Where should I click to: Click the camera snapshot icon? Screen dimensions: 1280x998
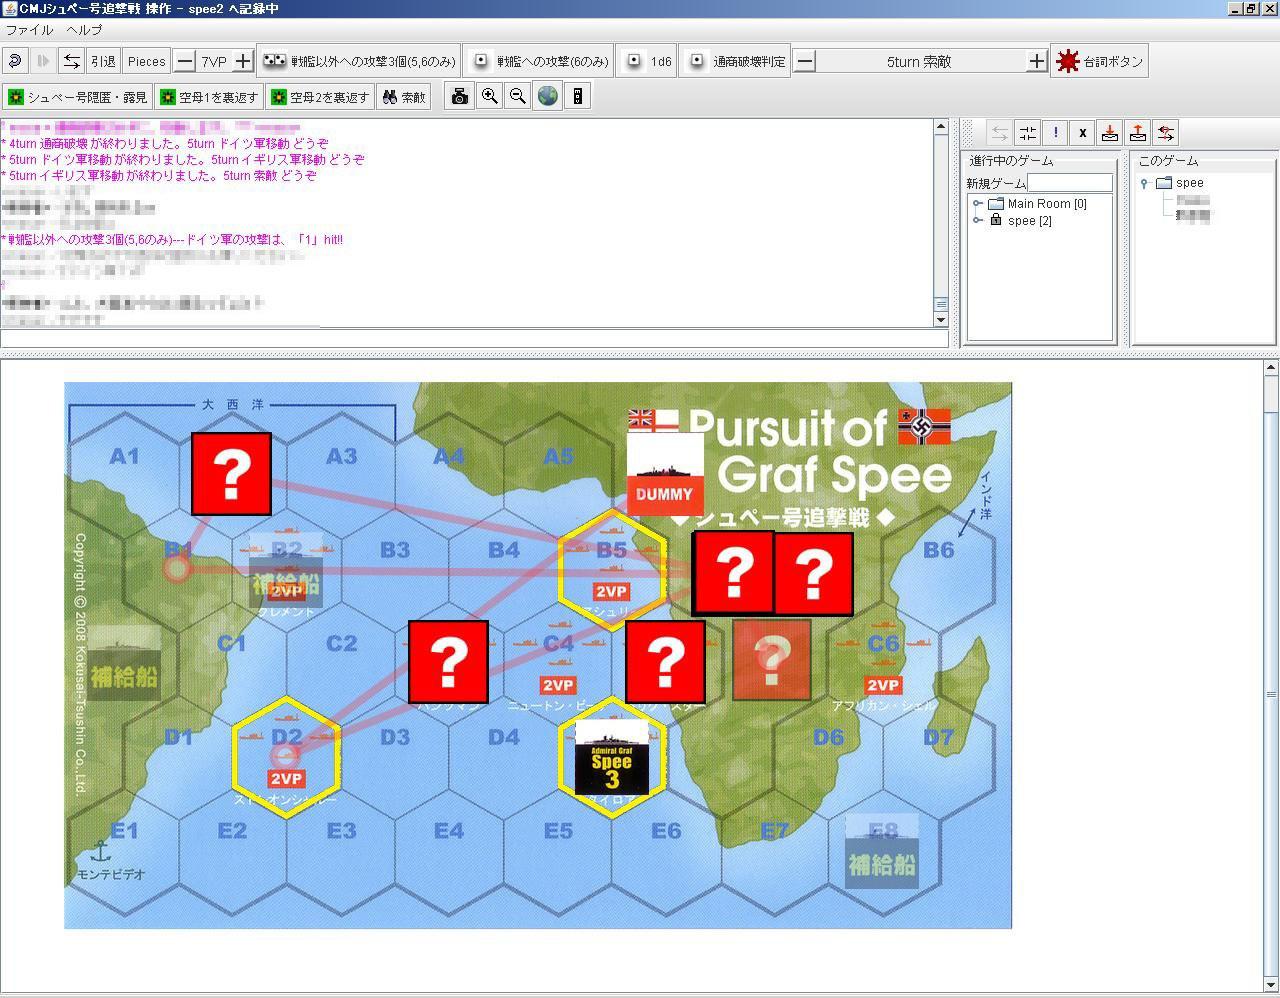[x=459, y=96]
